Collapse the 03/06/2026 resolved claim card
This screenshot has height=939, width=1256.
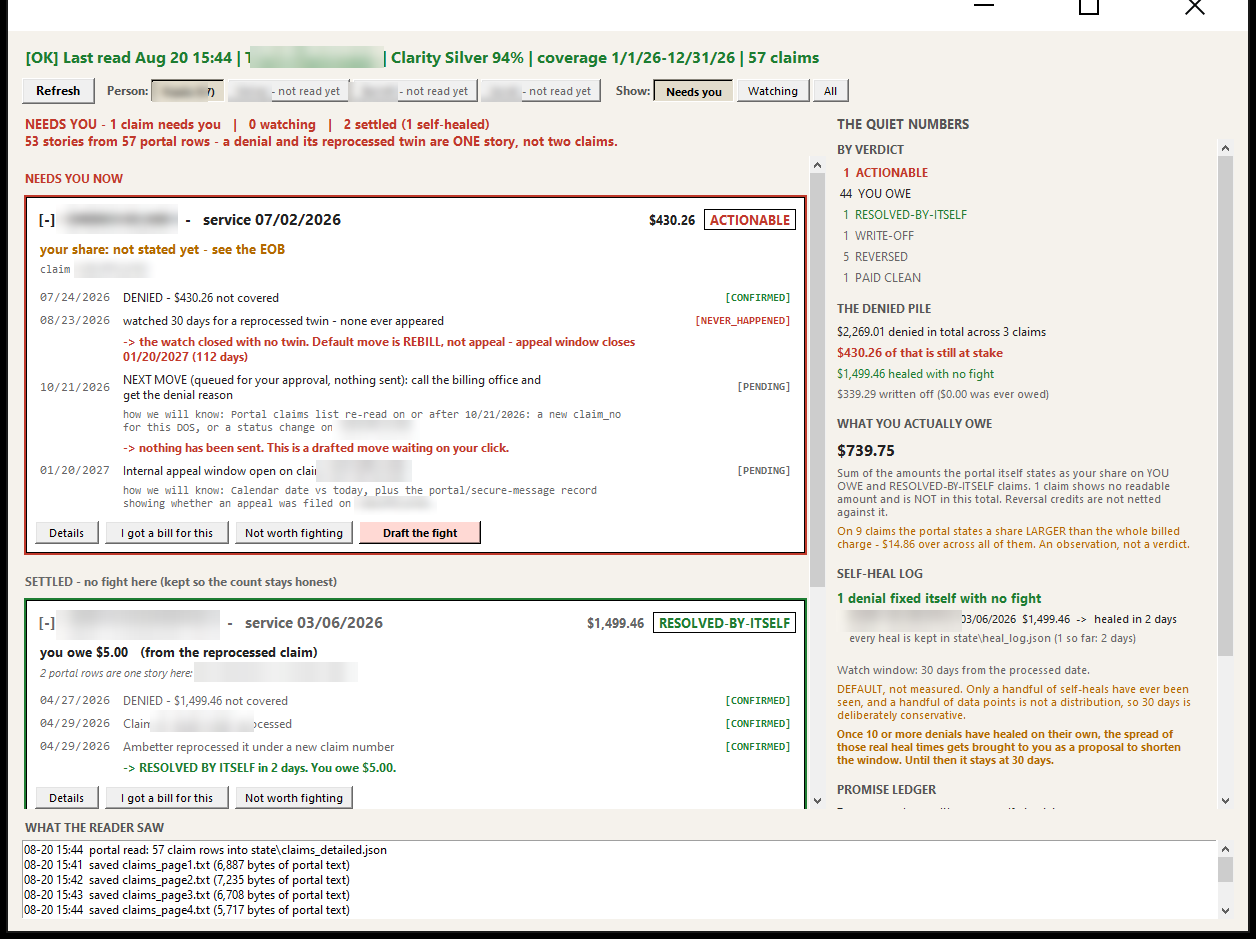pos(47,623)
